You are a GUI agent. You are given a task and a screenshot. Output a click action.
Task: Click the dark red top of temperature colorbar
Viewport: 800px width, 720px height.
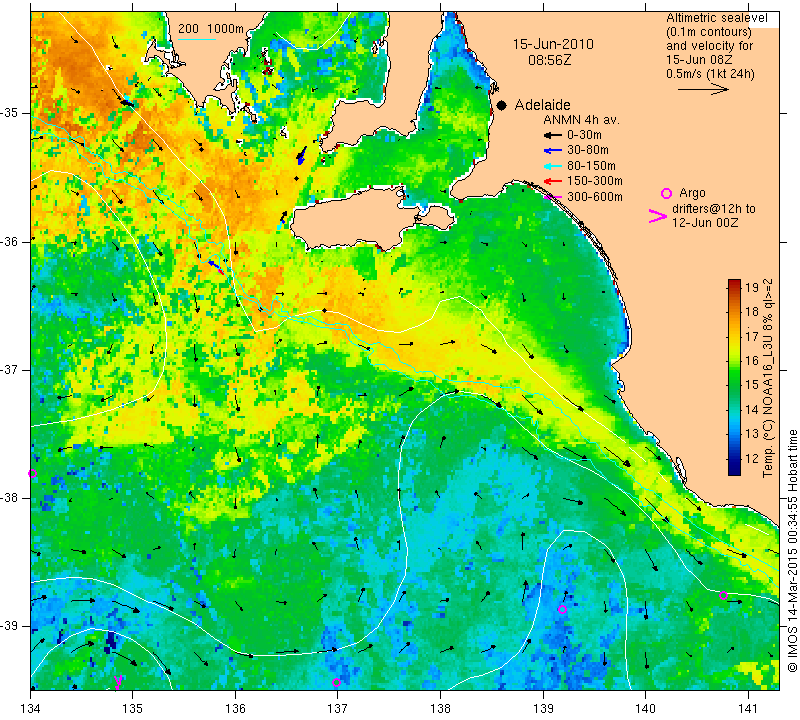click(734, 283)
